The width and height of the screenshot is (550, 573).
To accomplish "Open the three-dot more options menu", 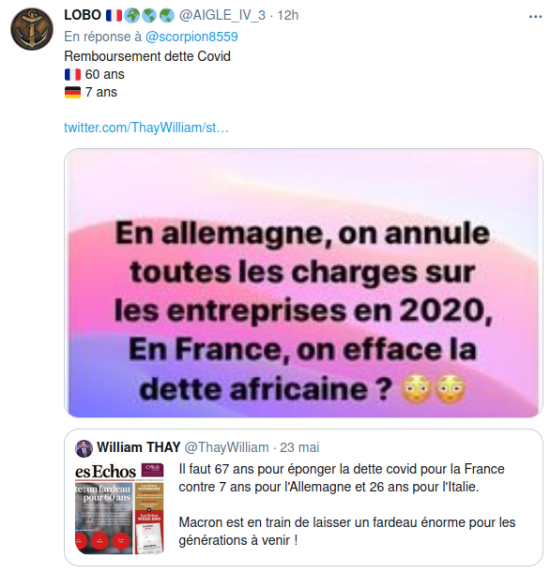I will (x=535, y=16).
